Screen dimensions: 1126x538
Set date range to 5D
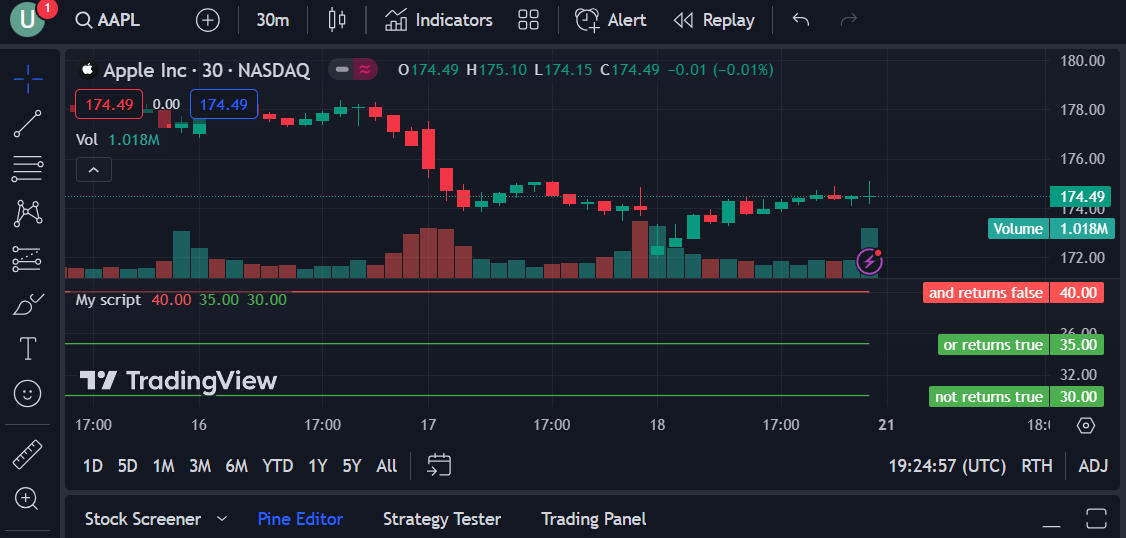[x=127, y=465]
